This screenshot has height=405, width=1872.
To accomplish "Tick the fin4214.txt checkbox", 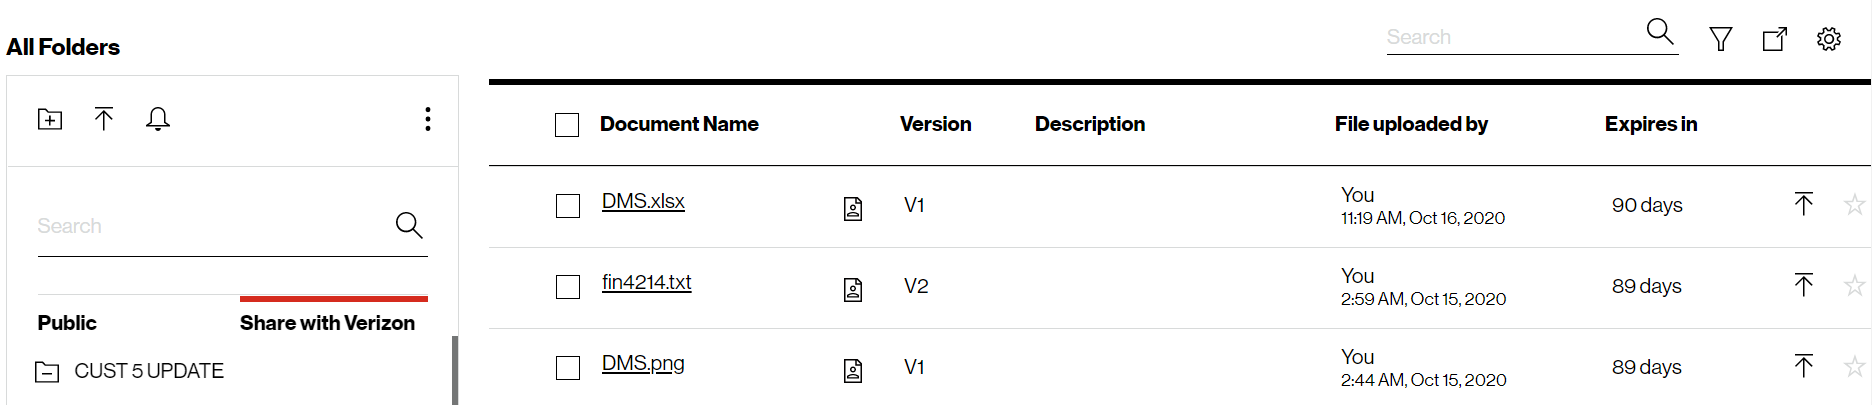I will click(x=568, y=287).
